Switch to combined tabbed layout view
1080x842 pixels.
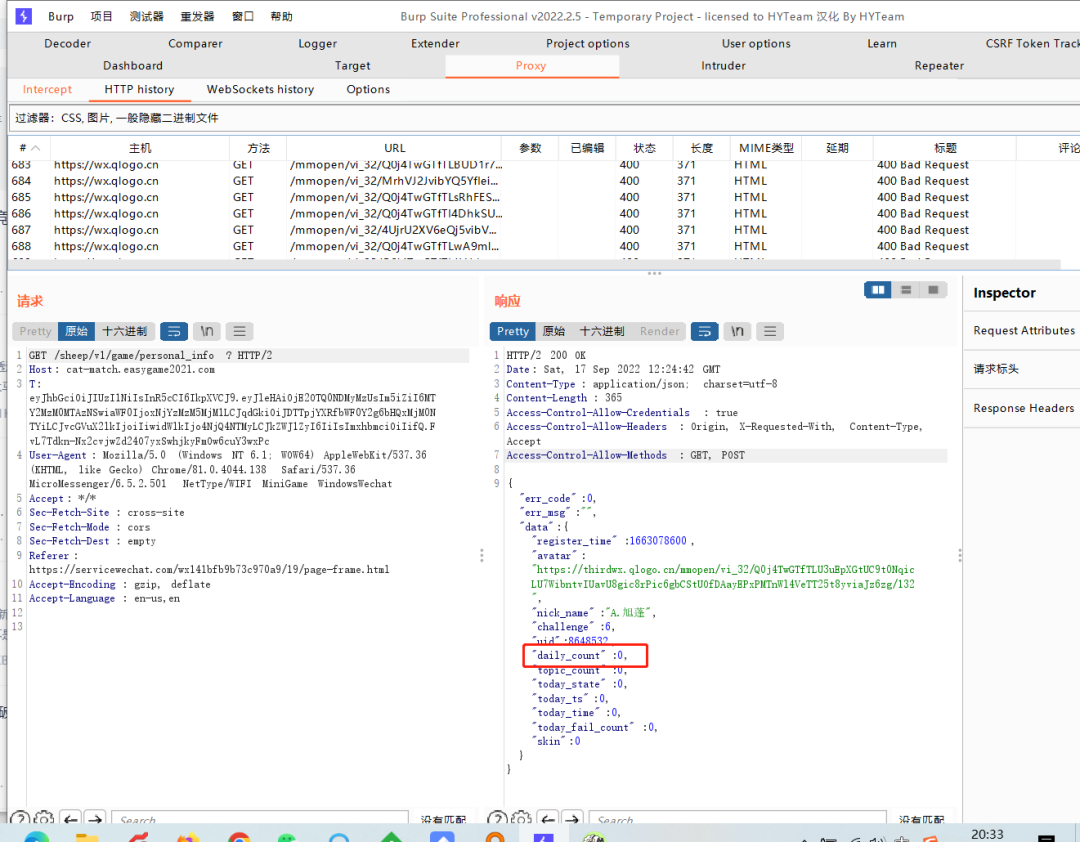tap(933, 290)
